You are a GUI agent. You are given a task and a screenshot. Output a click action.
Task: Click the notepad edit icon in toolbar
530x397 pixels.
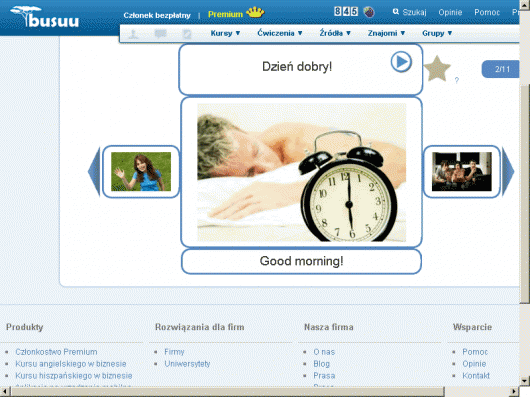(187, 34)
